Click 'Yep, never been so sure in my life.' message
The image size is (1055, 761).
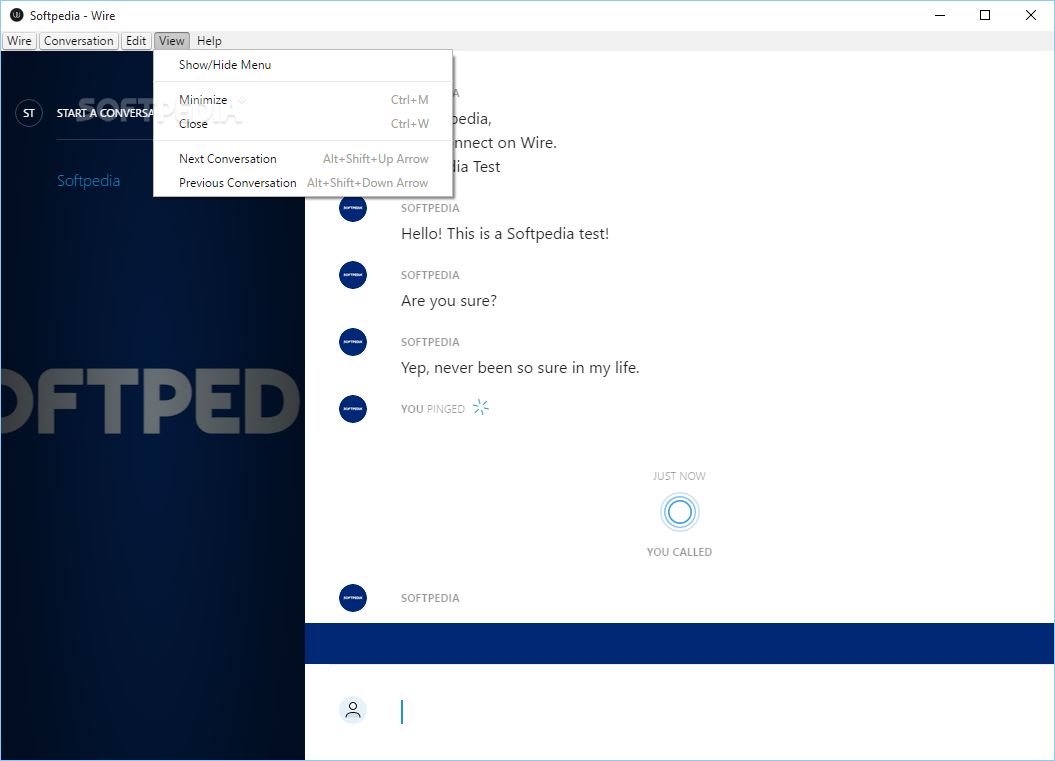520,367
